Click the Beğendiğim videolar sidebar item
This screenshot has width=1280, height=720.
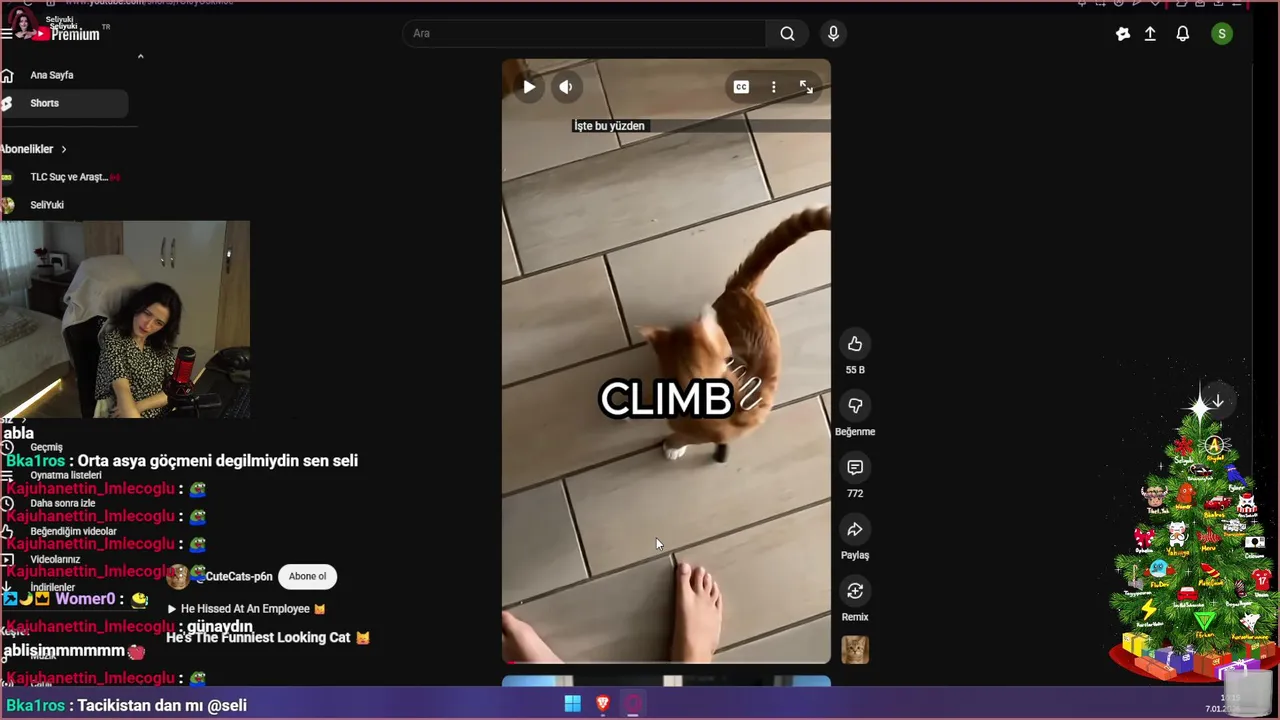73,531
